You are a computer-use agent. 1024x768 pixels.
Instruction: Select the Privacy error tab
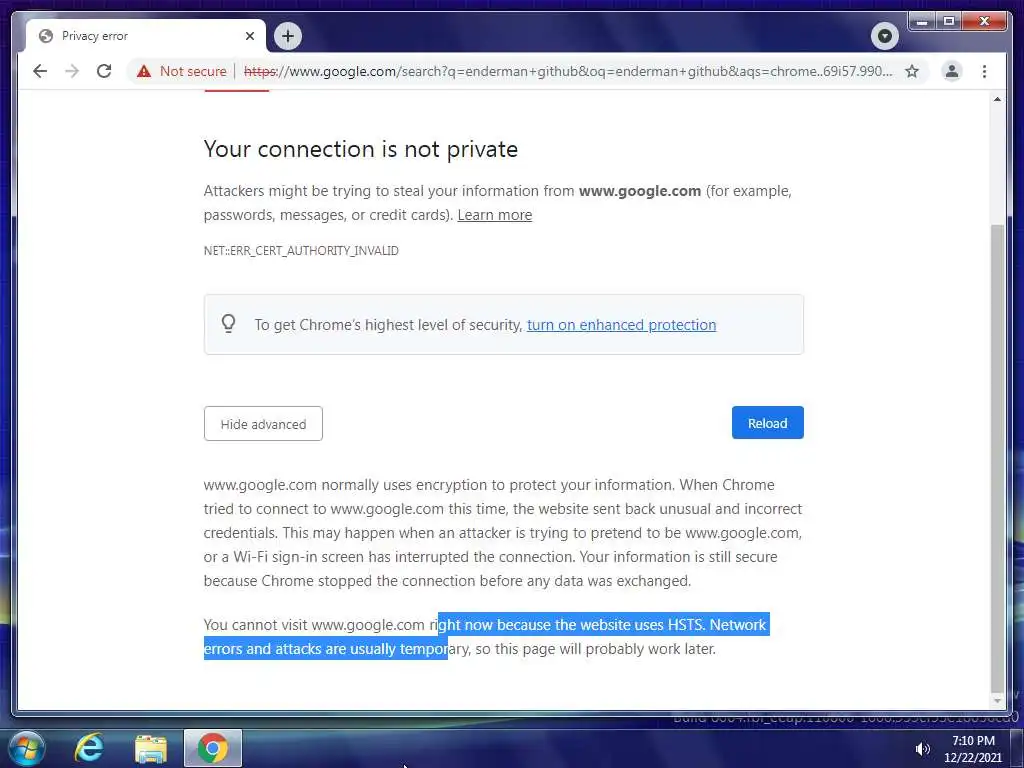point(146,36)
